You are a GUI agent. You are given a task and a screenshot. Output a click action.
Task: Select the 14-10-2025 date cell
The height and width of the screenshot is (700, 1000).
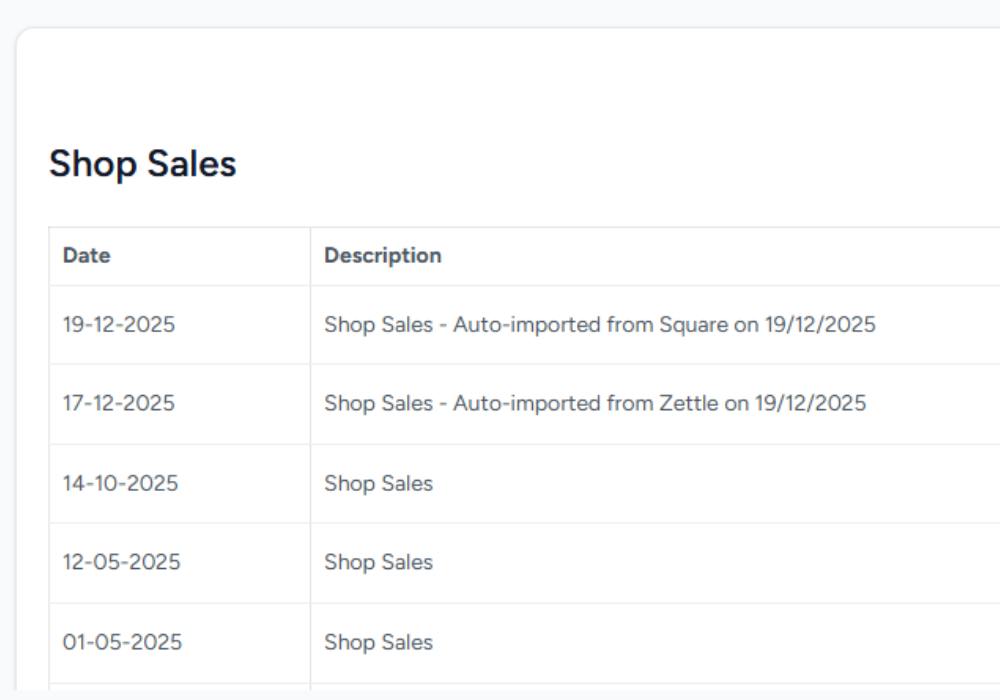pos(120,484)
